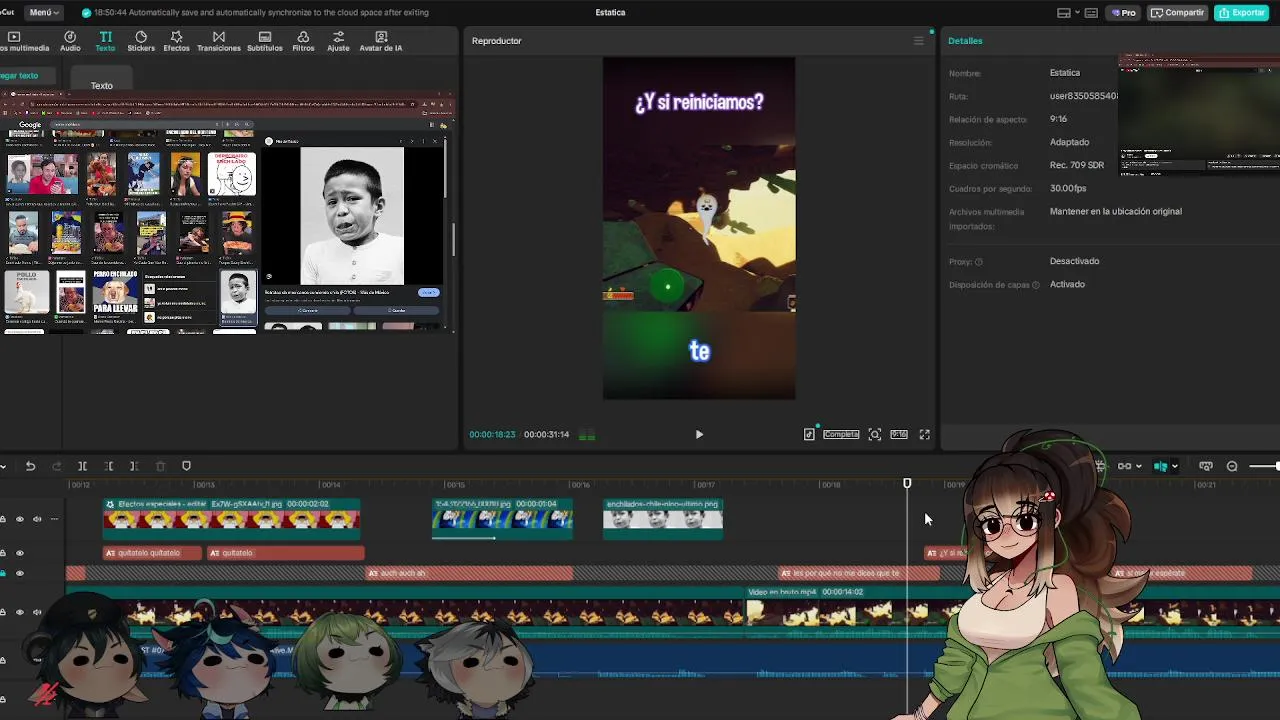Click the preview zoom focus icon
This screenshot has width=1280, height=720.
pos(875,434)
